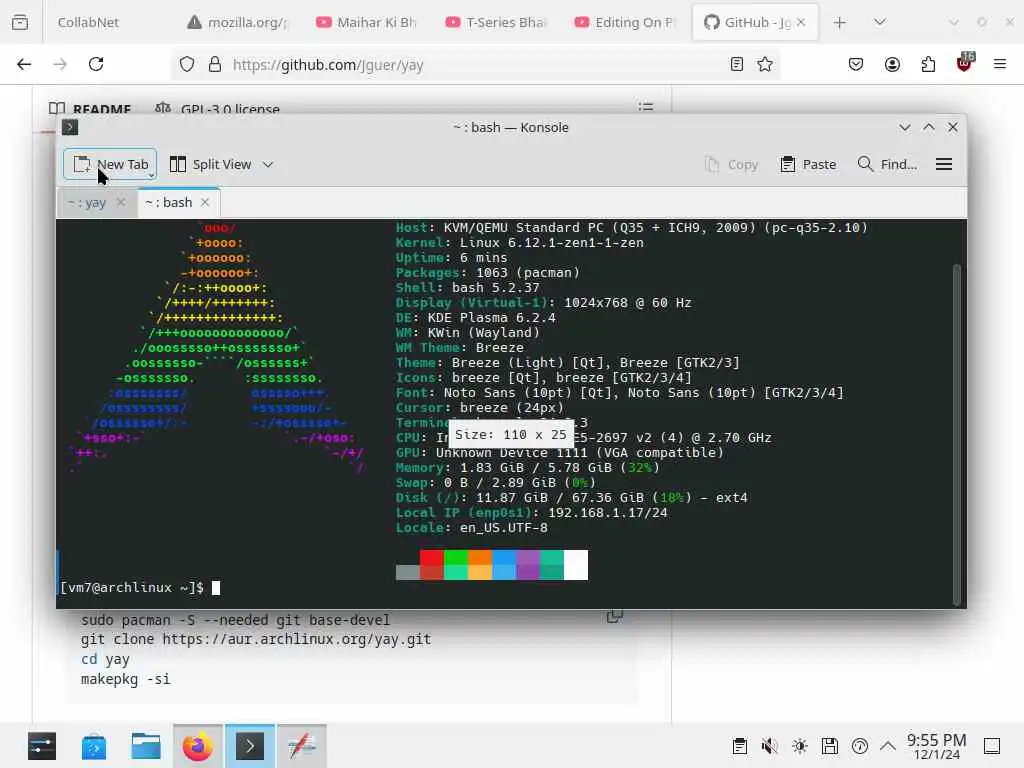Open the disks and devices tray icon
Screen dimensions: 1024x768
click(830, 746)
